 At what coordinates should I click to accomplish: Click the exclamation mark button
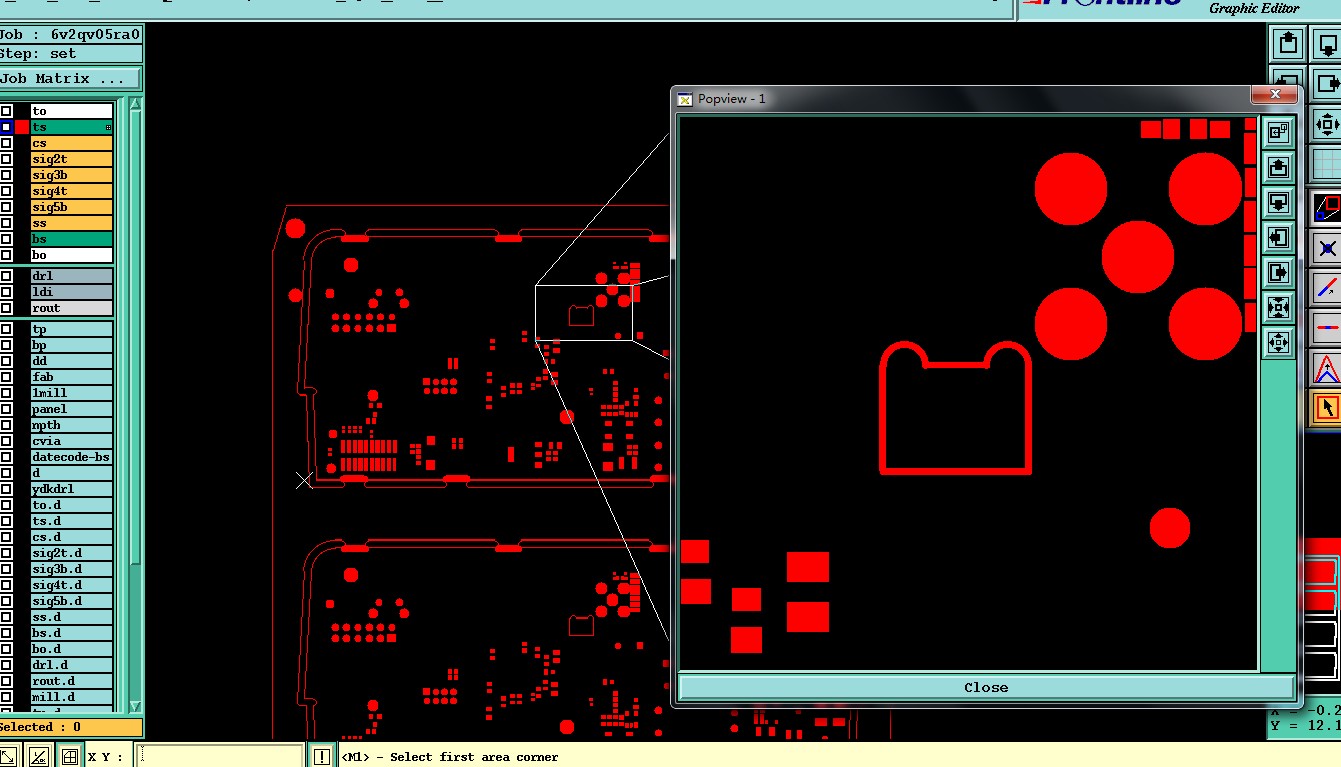coord(321,757)
